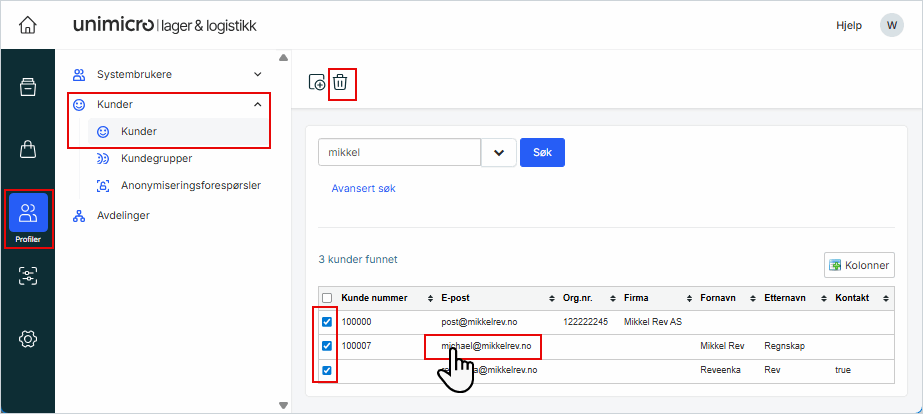Open Anonymiseringsforespørsler menu item
Viewport: 923px width, 414px height.
point(190,185)
